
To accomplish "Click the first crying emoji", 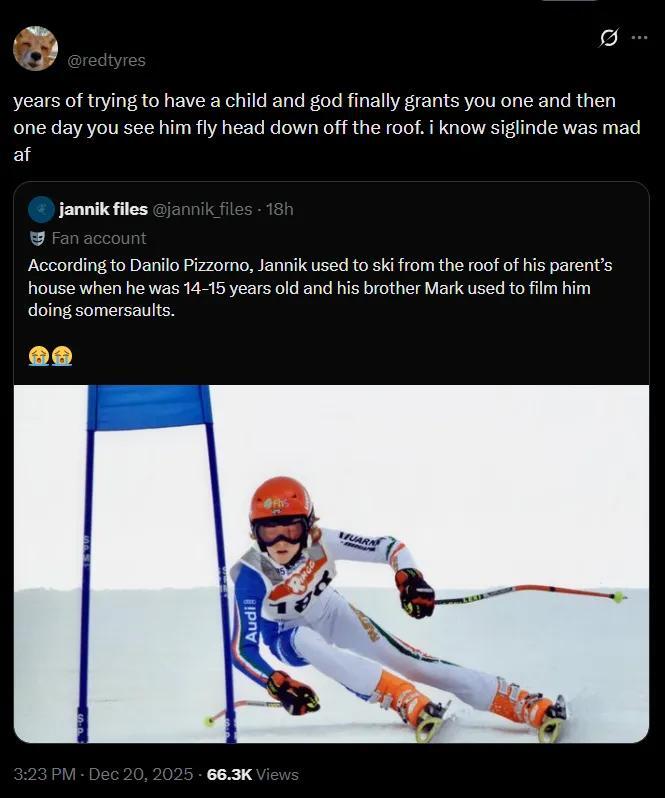I will pyautogui.click(x=39, y=355).
